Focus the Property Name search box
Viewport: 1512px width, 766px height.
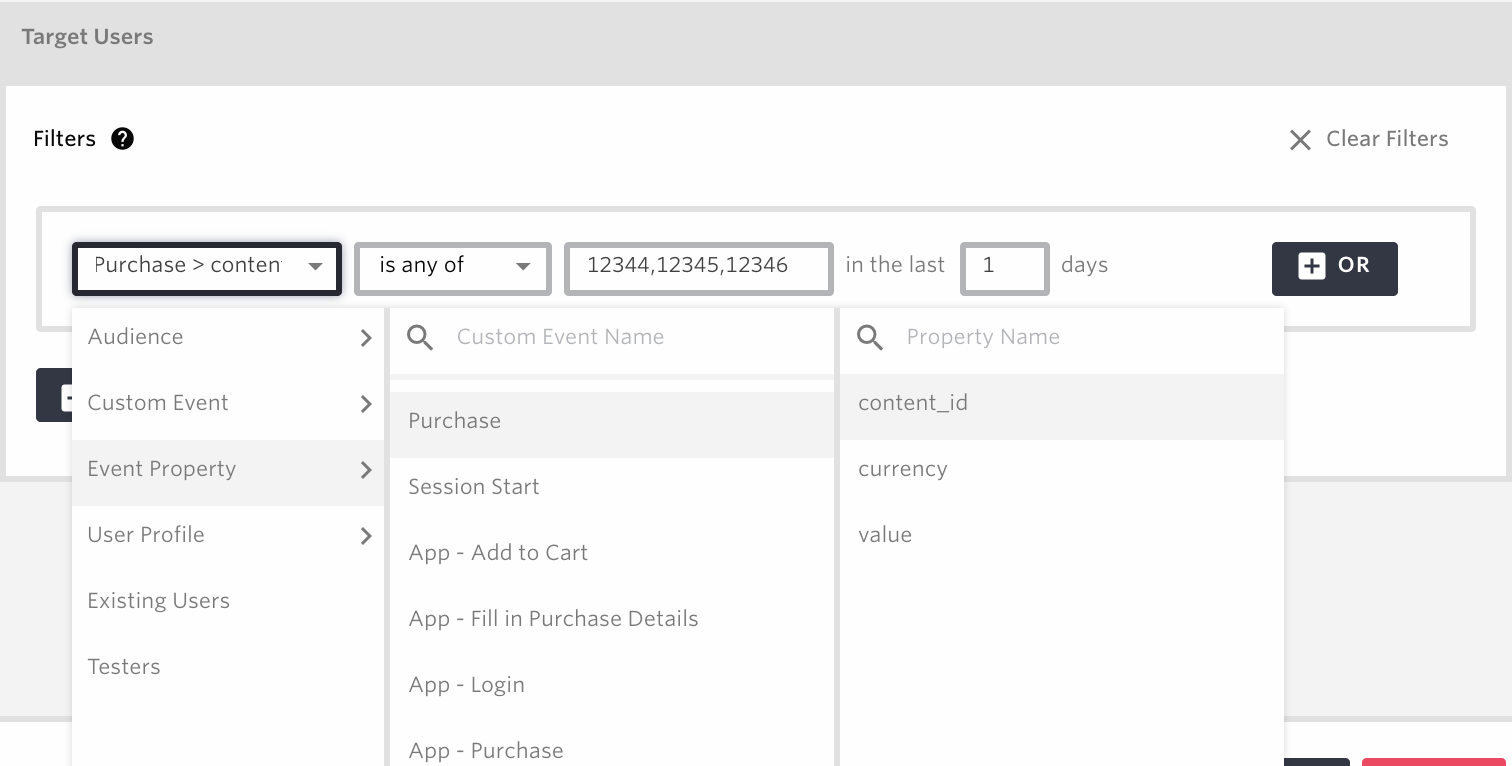pyautogui.click(x=1062, y=337)
